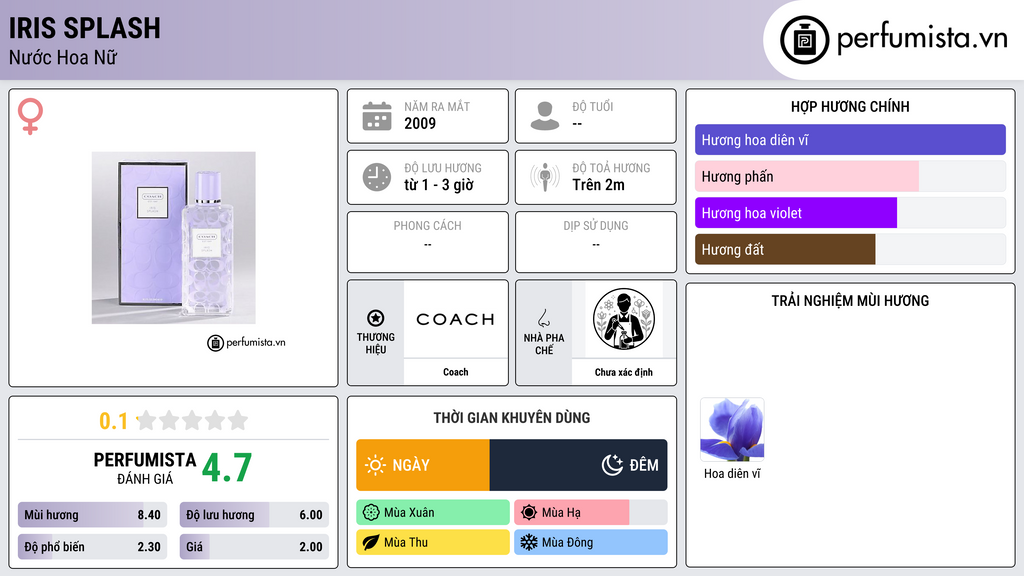
Task: Click the pink Hương phấn accord bar
Action: 807,176
